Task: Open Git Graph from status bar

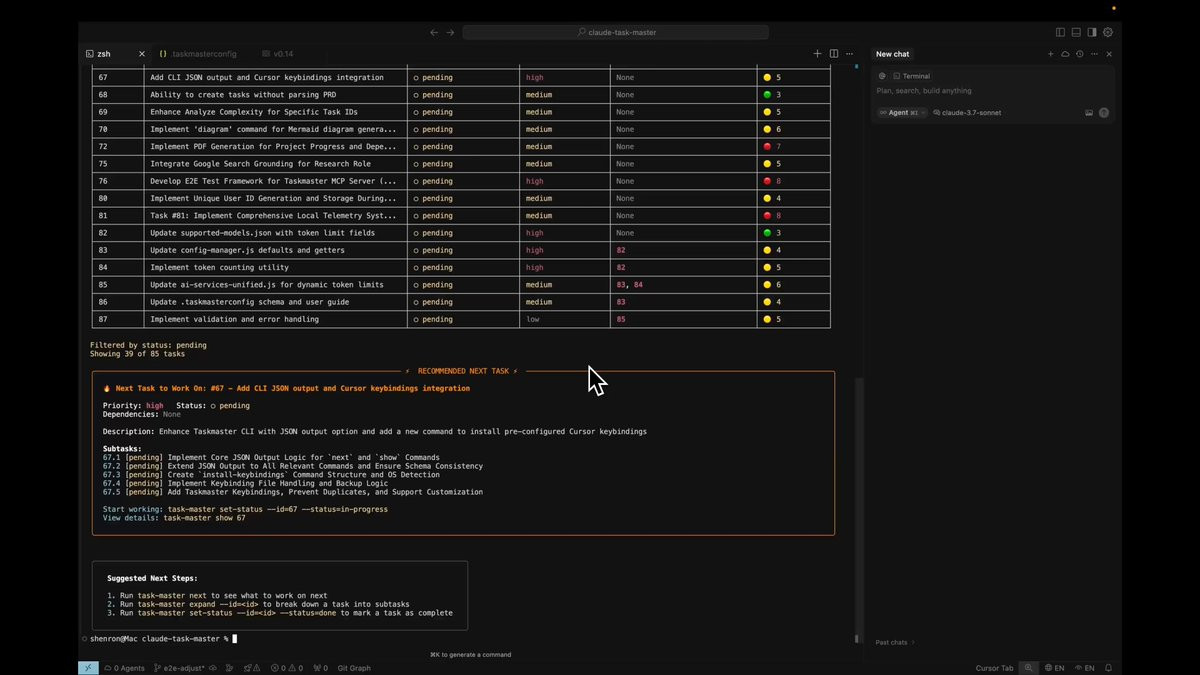Action: (x=354, y=668)
